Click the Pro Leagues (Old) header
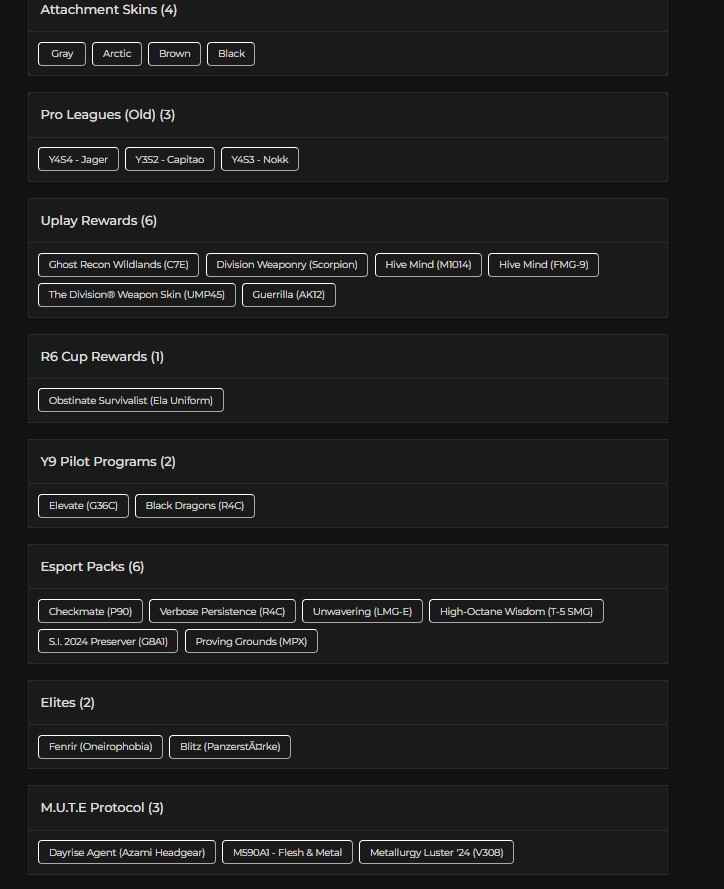Screen dimensions: 724x889 tap(107, 115)
